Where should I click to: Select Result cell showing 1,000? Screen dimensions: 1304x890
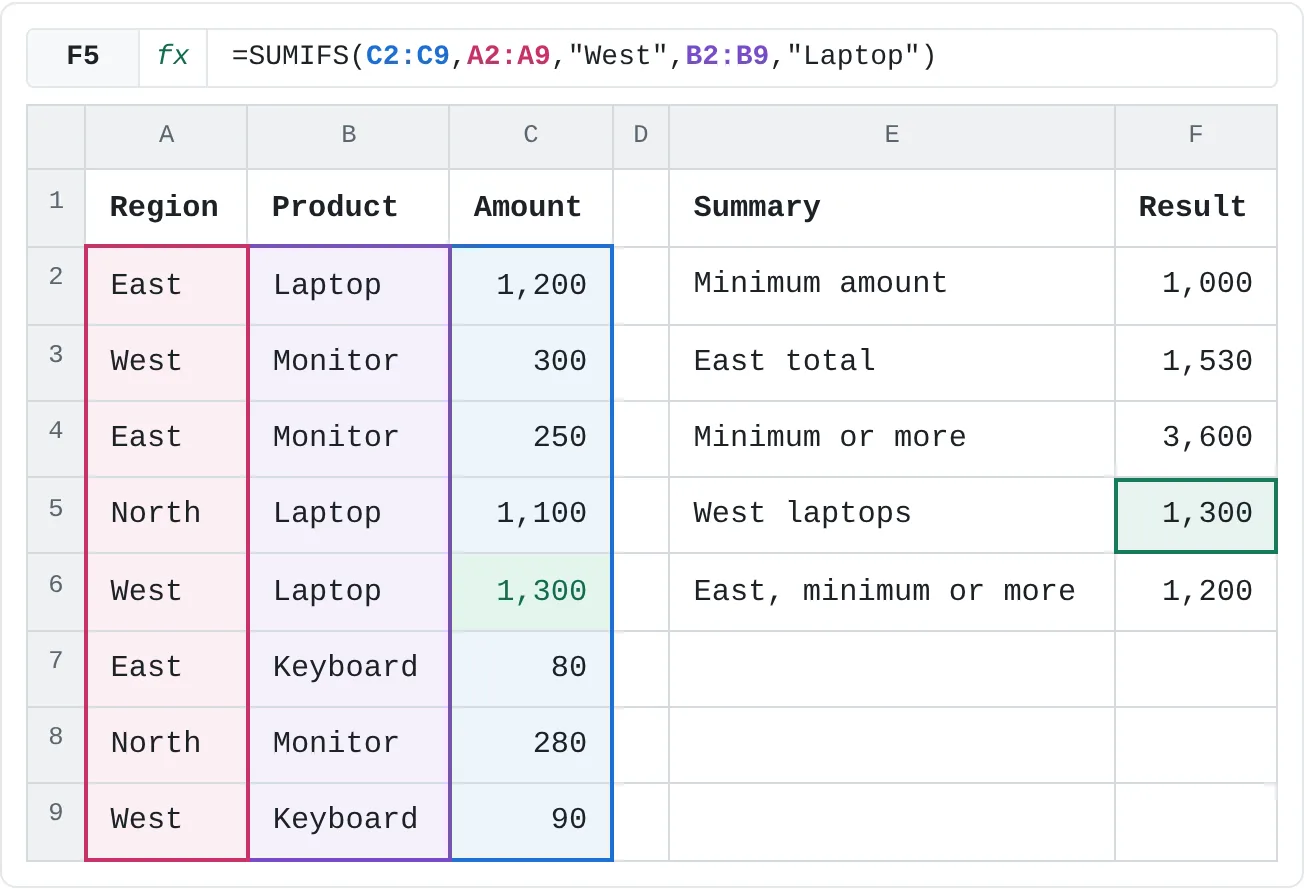point(1196,286)
